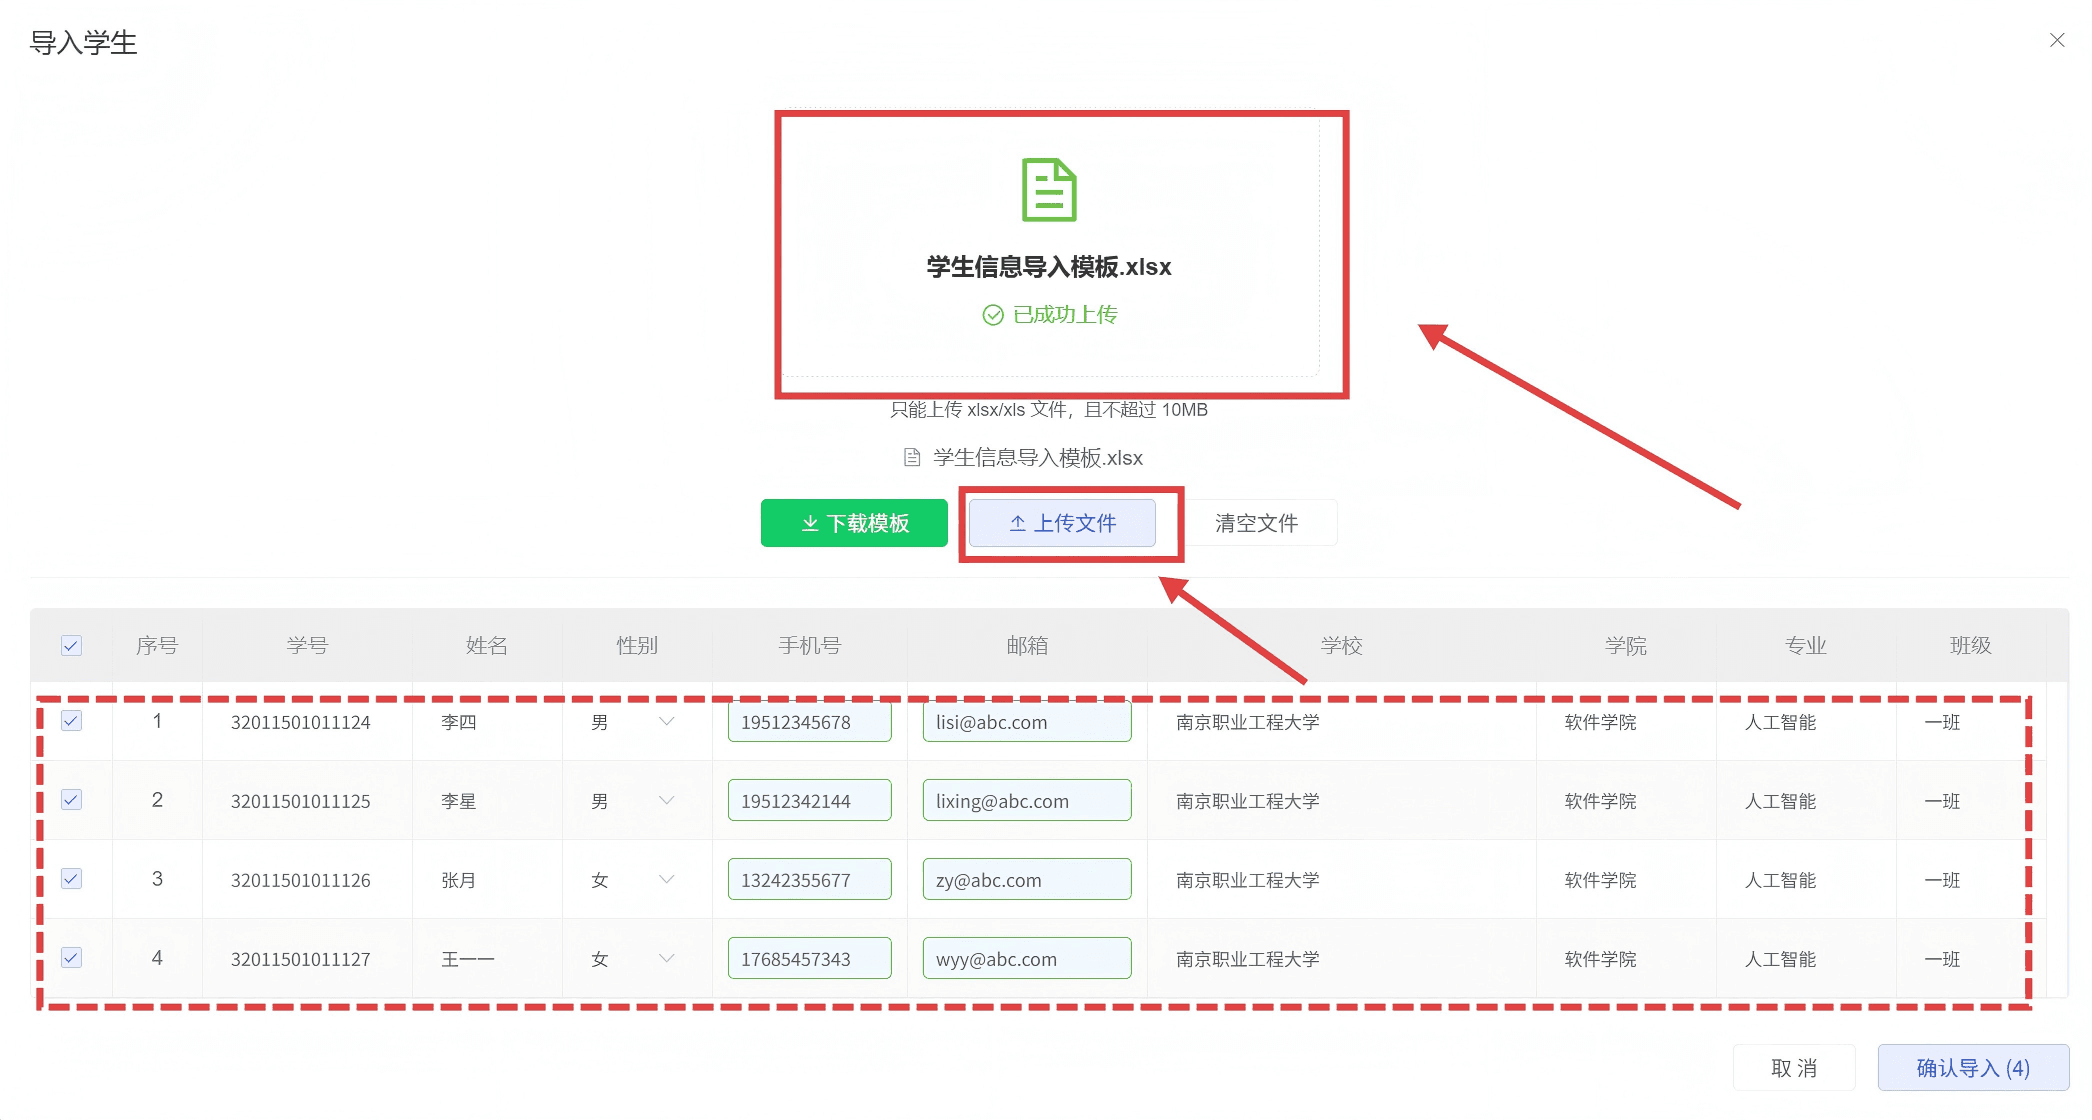Image resolution: width=2092 pixels, height=1120 pixels.
Task: Click phone field containing 19512345678
Action: 809,722
